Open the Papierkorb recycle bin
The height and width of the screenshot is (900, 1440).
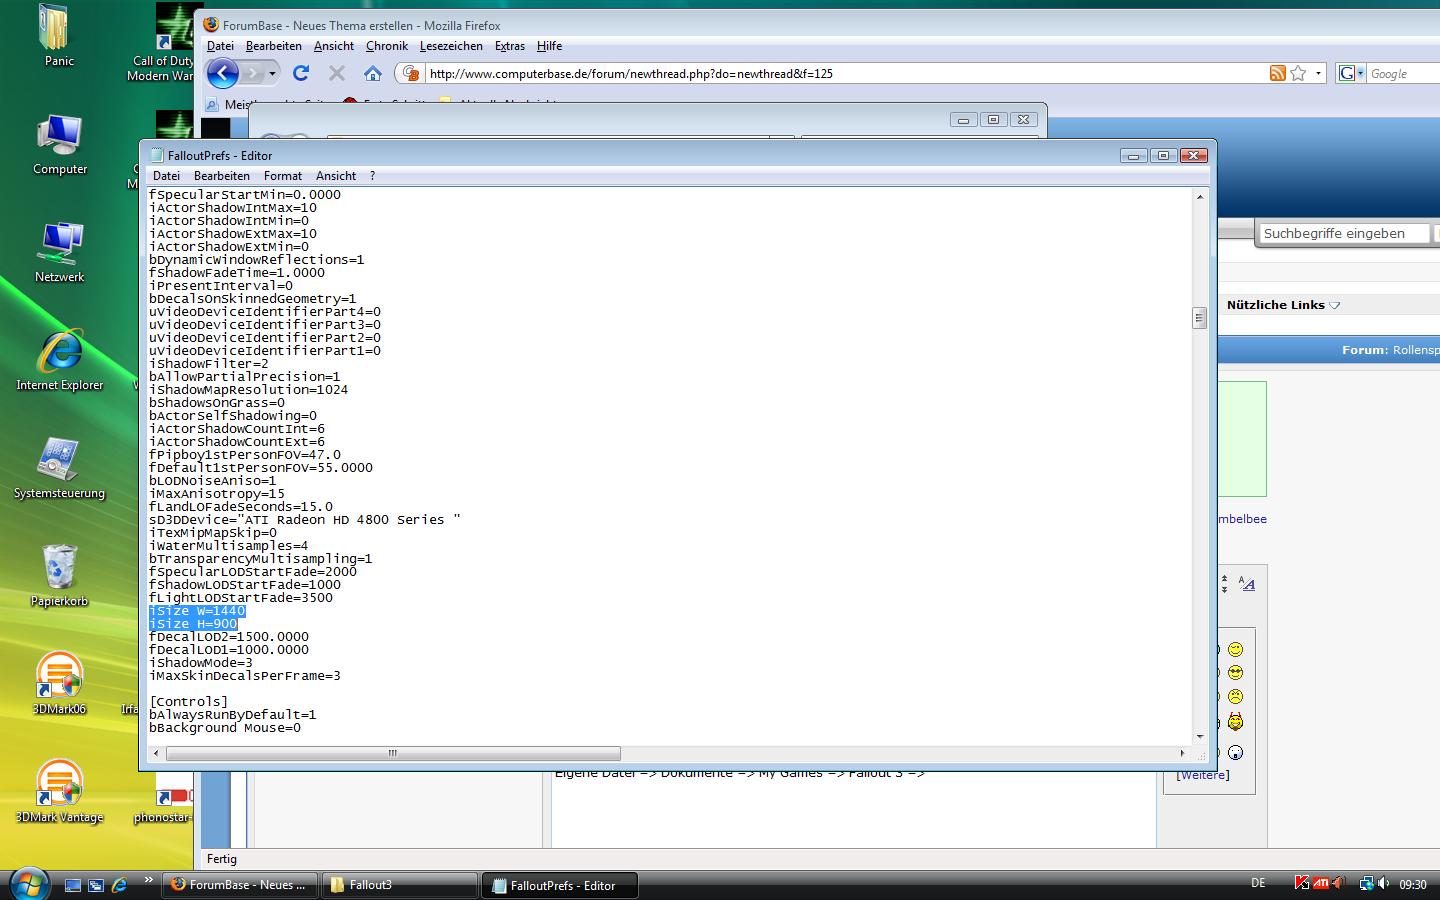[60, 576]
